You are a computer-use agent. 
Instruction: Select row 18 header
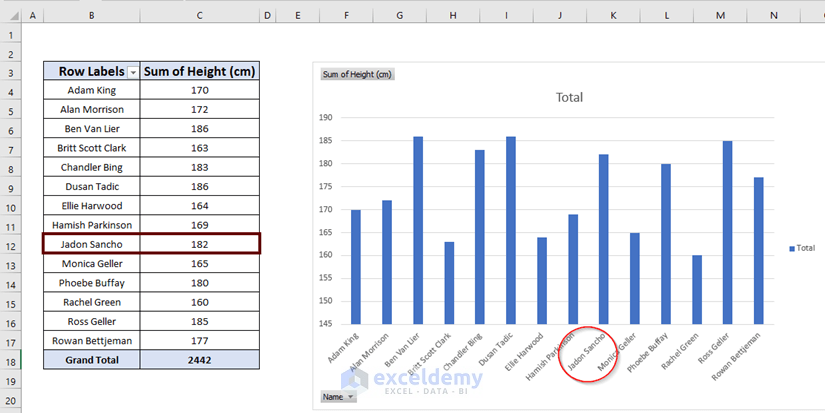(11, 360)
